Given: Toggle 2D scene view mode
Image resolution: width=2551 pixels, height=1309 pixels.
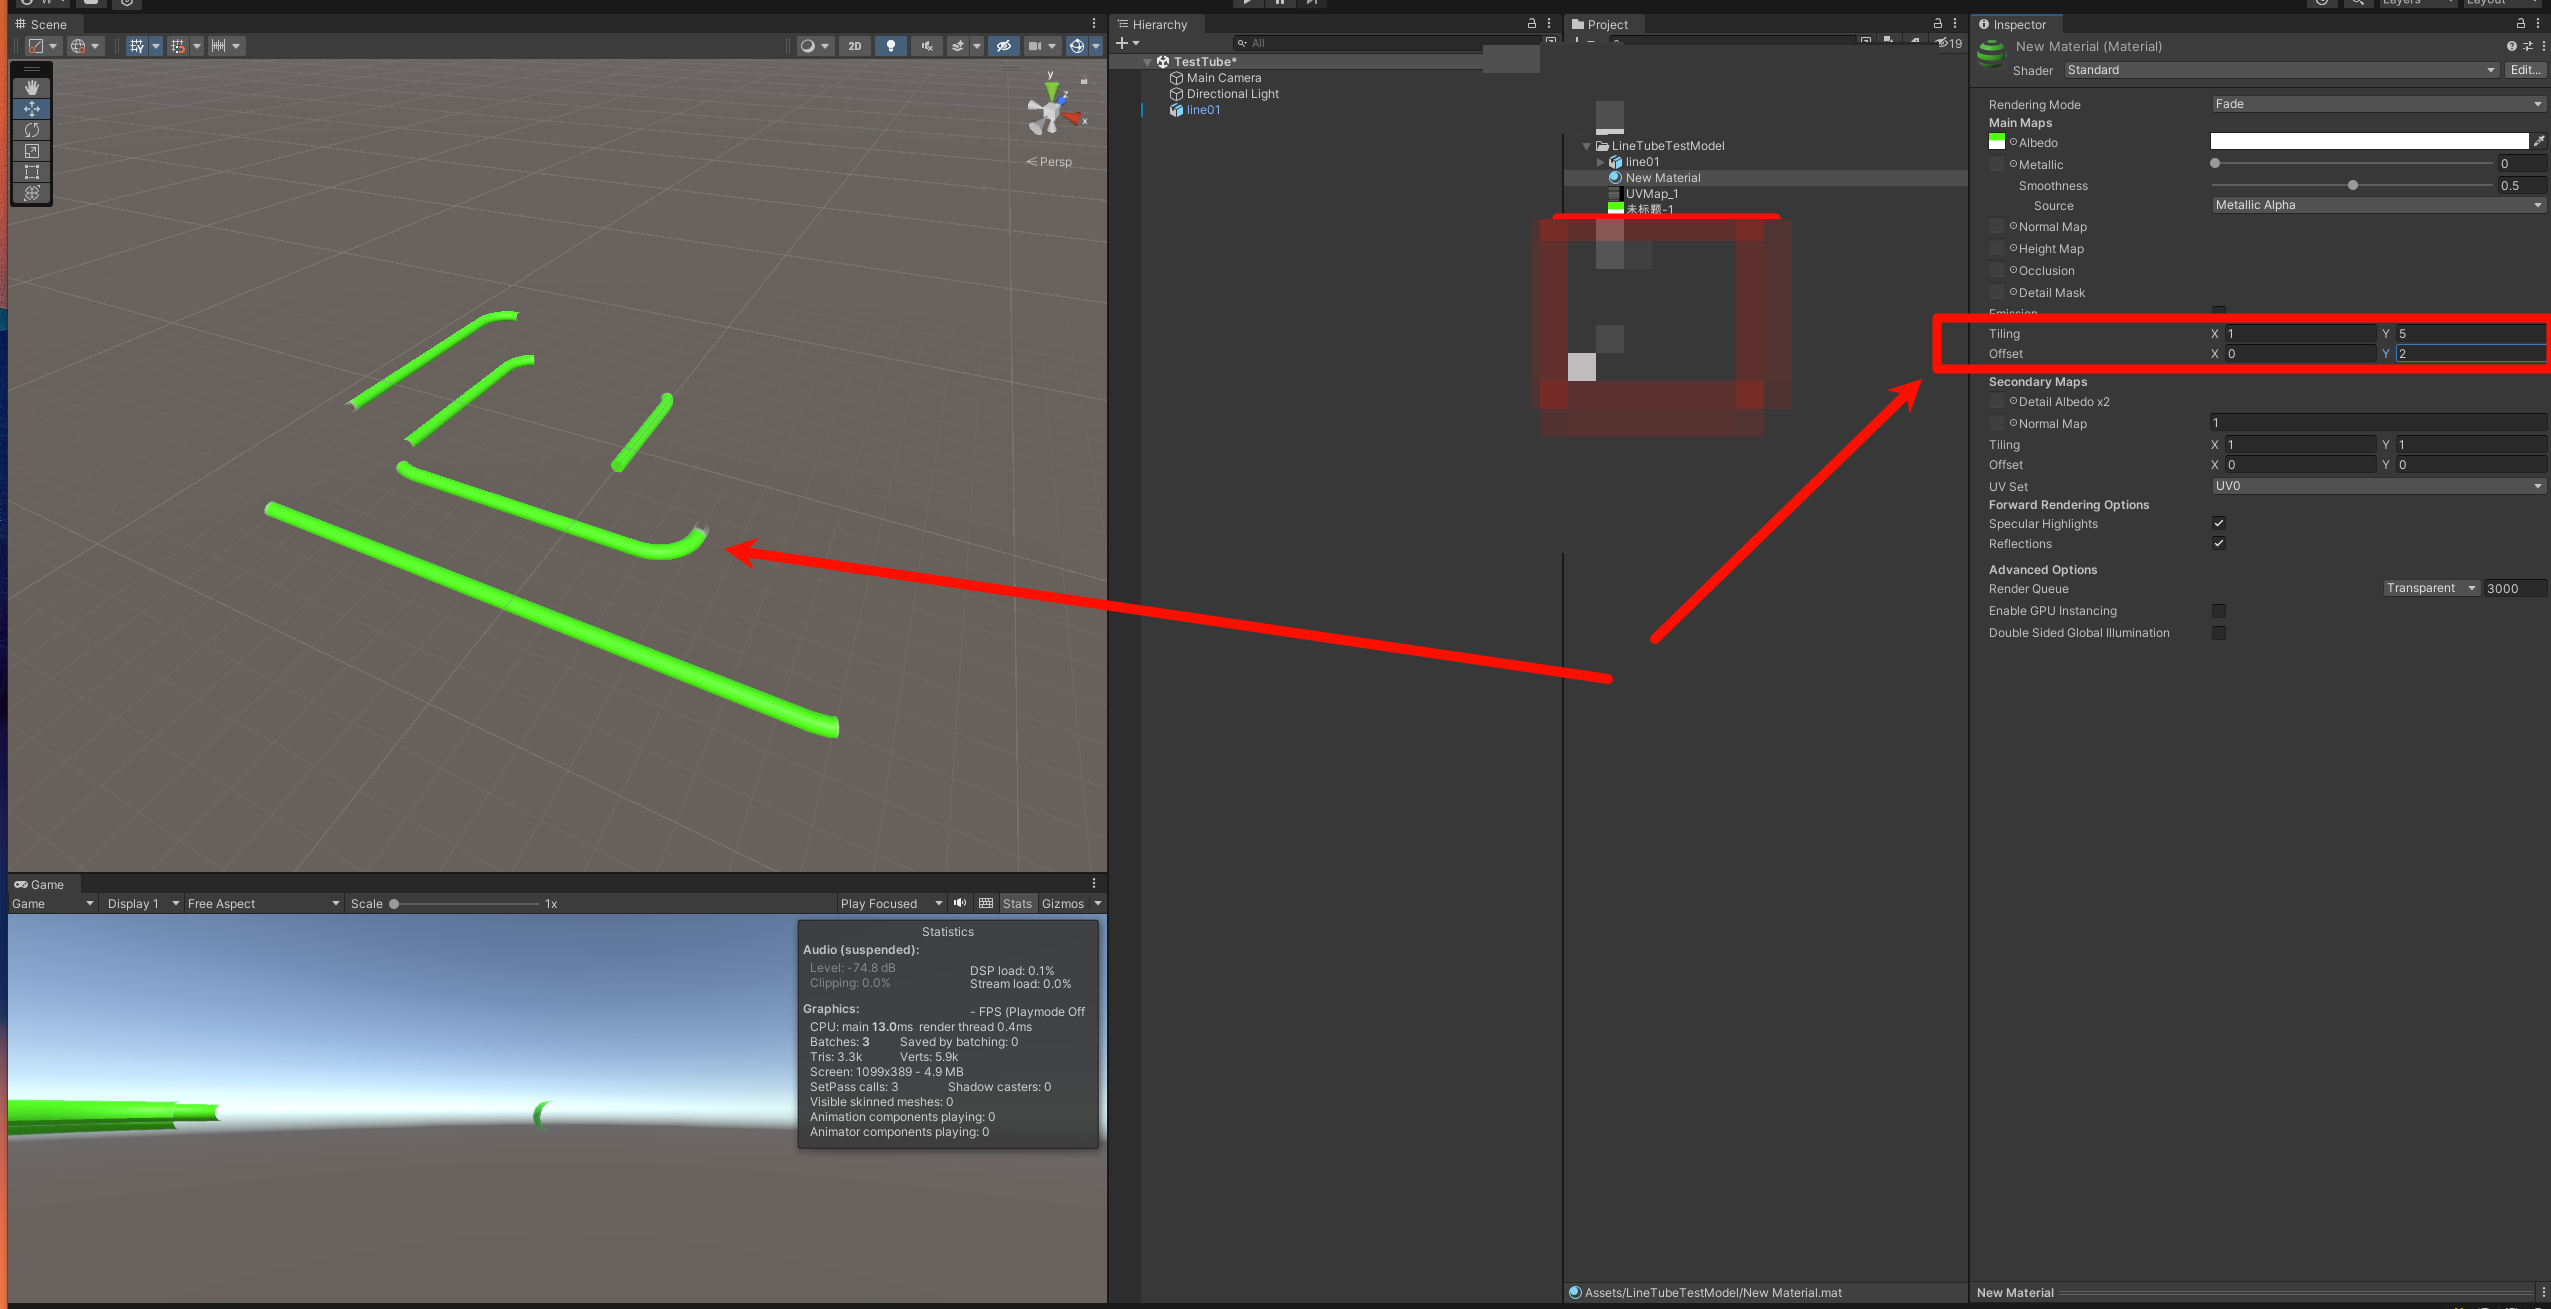Looking at the screenshot, I should tap(854, 46).
